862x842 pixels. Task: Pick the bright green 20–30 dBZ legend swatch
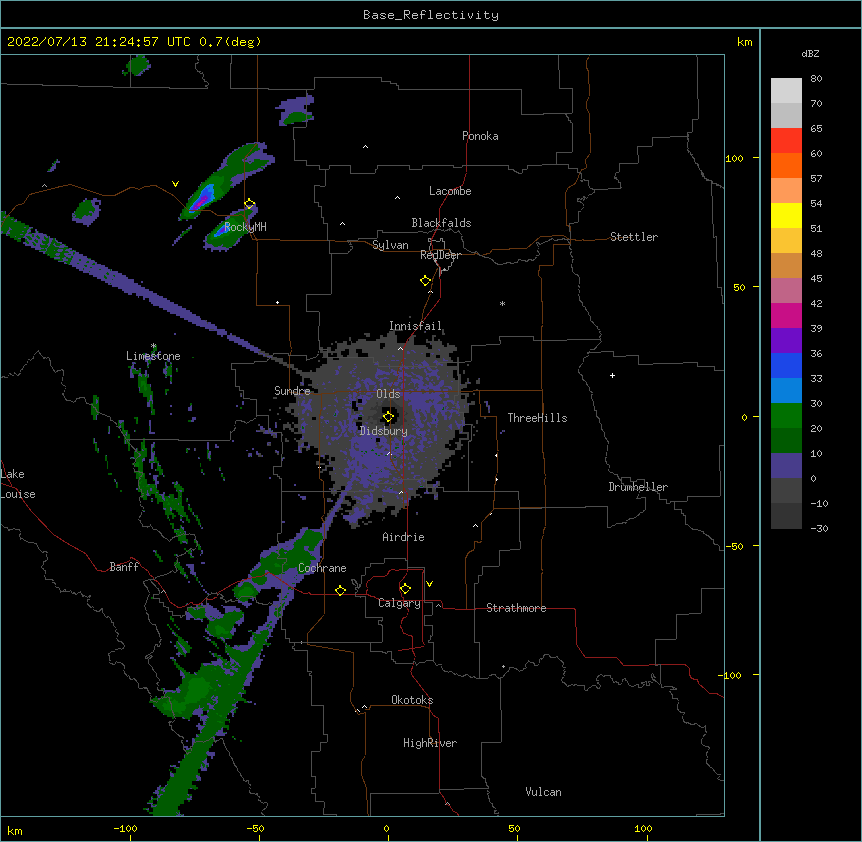coord(786,416)
